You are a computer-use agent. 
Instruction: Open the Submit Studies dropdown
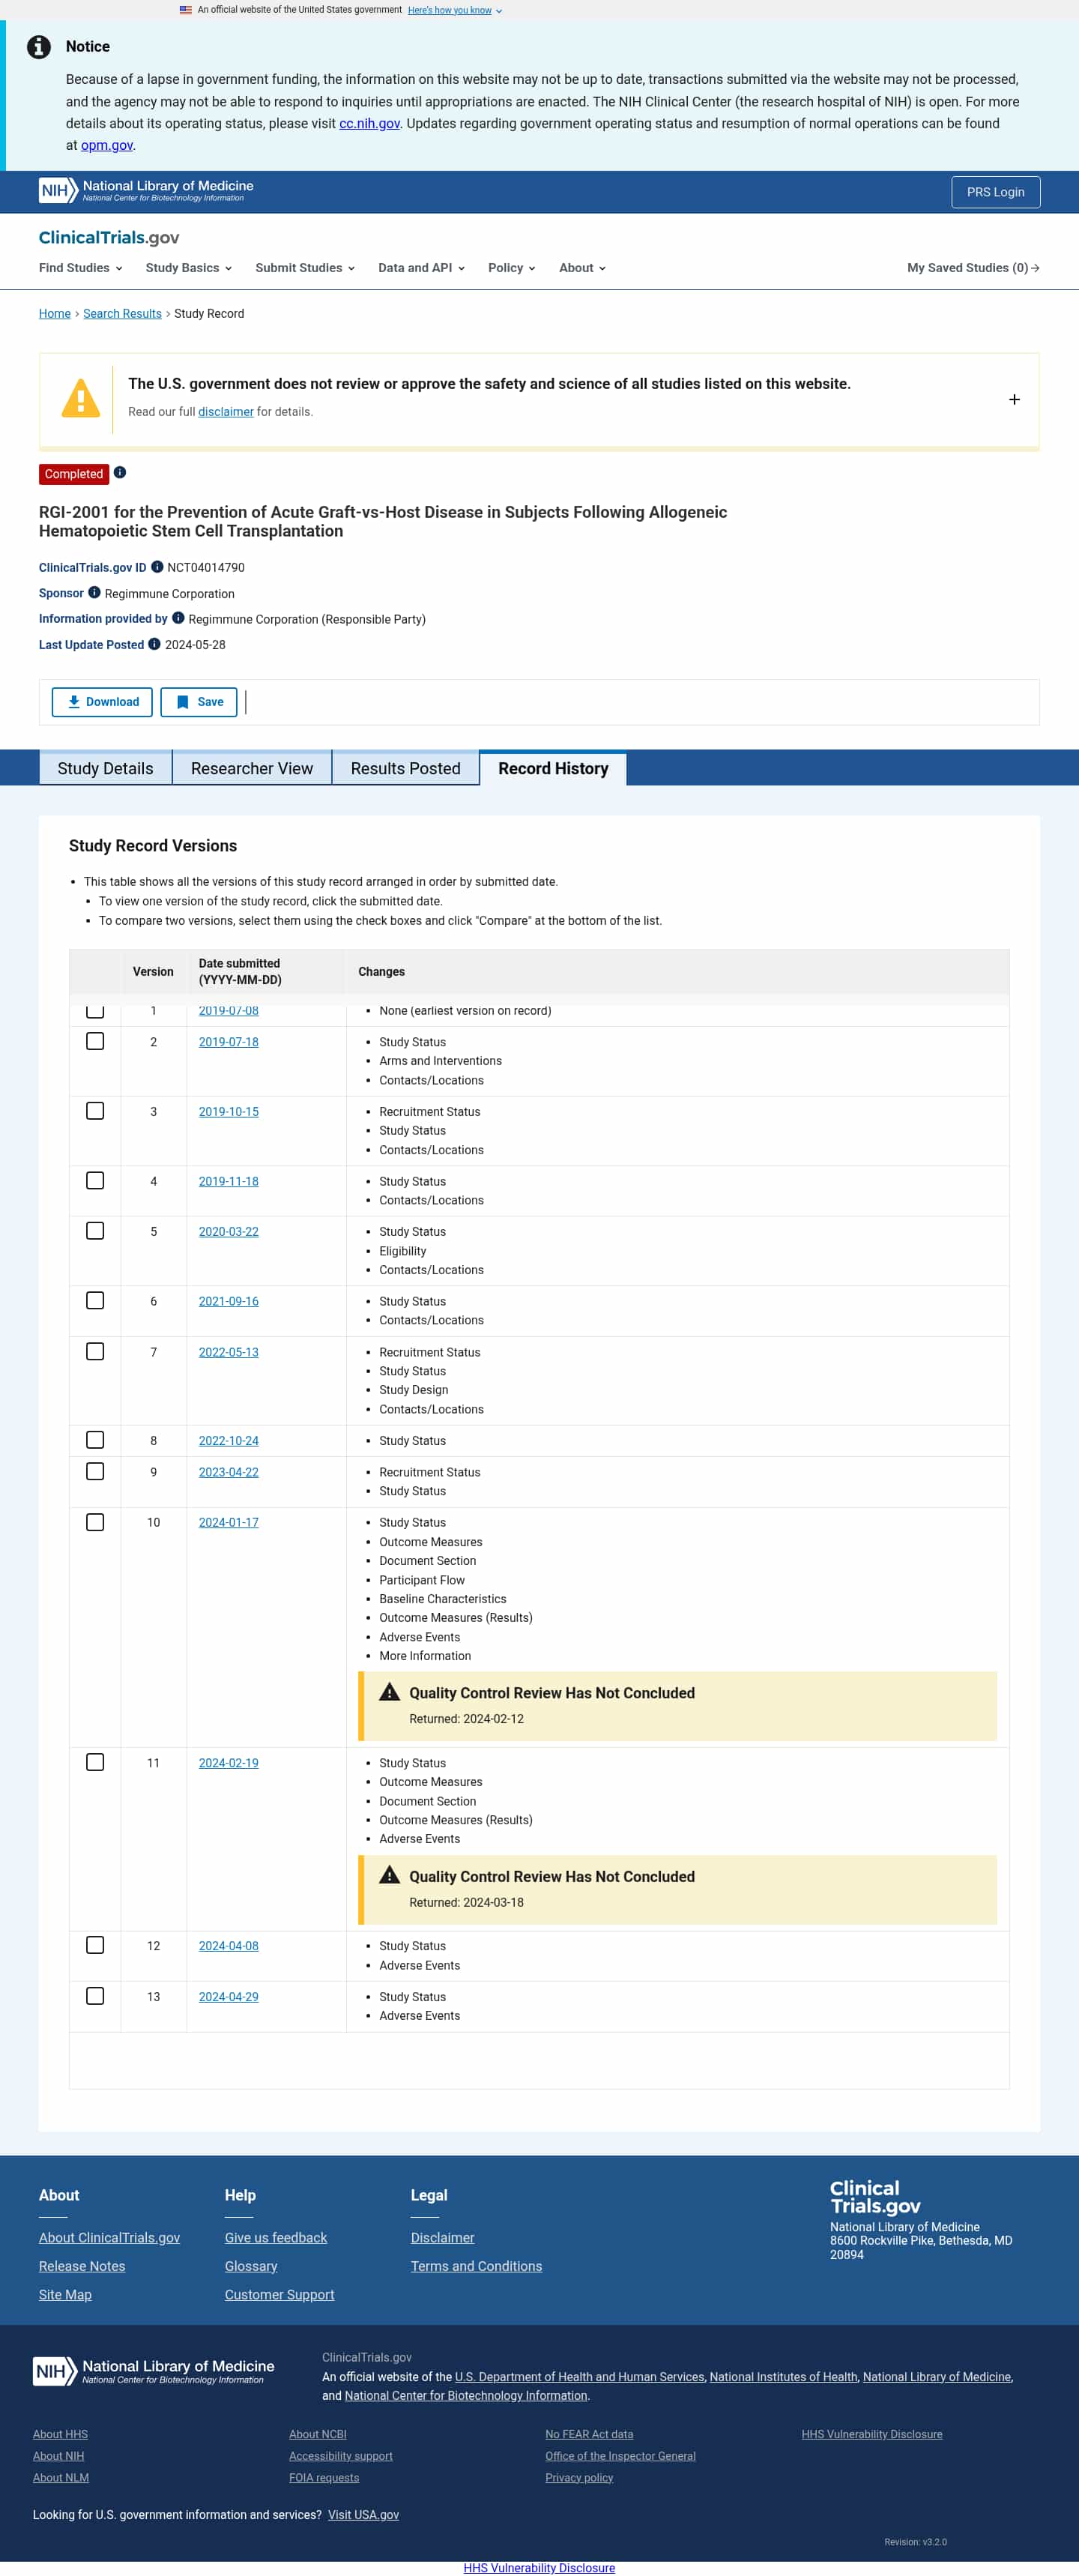(305, 268)
